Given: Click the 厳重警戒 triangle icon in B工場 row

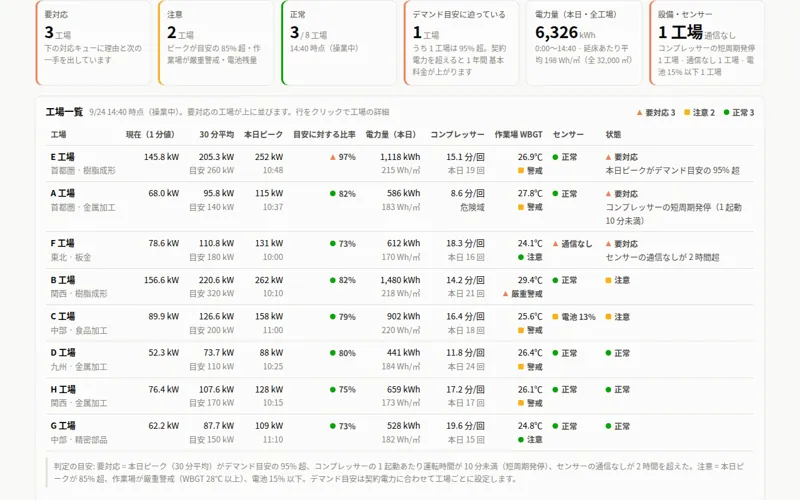Looking at the screenshot, I should point(505,294).
